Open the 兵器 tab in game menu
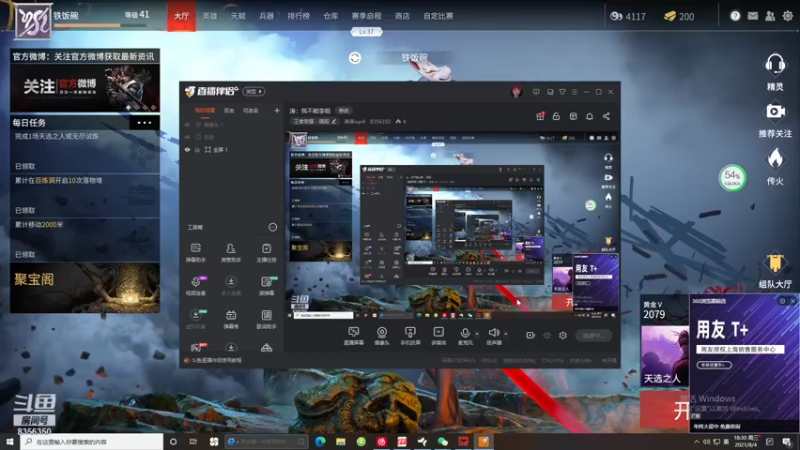The height and width of the screenshot is (450, 800). (266, 16)
